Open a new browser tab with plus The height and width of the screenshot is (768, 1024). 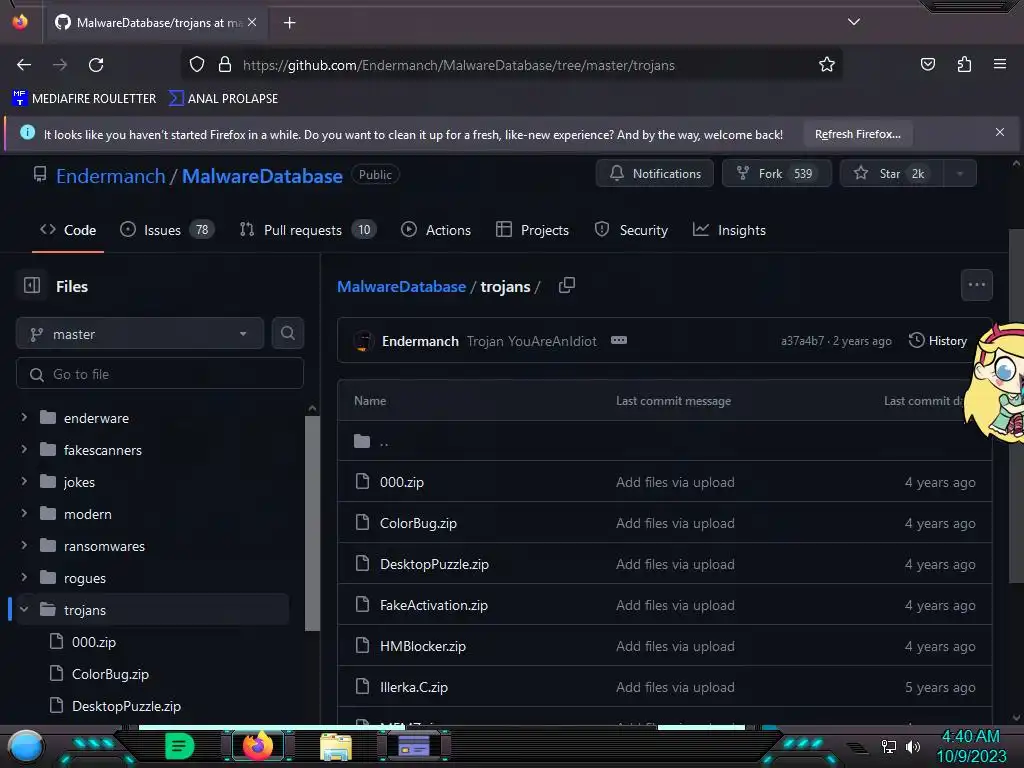click(289, 23)
